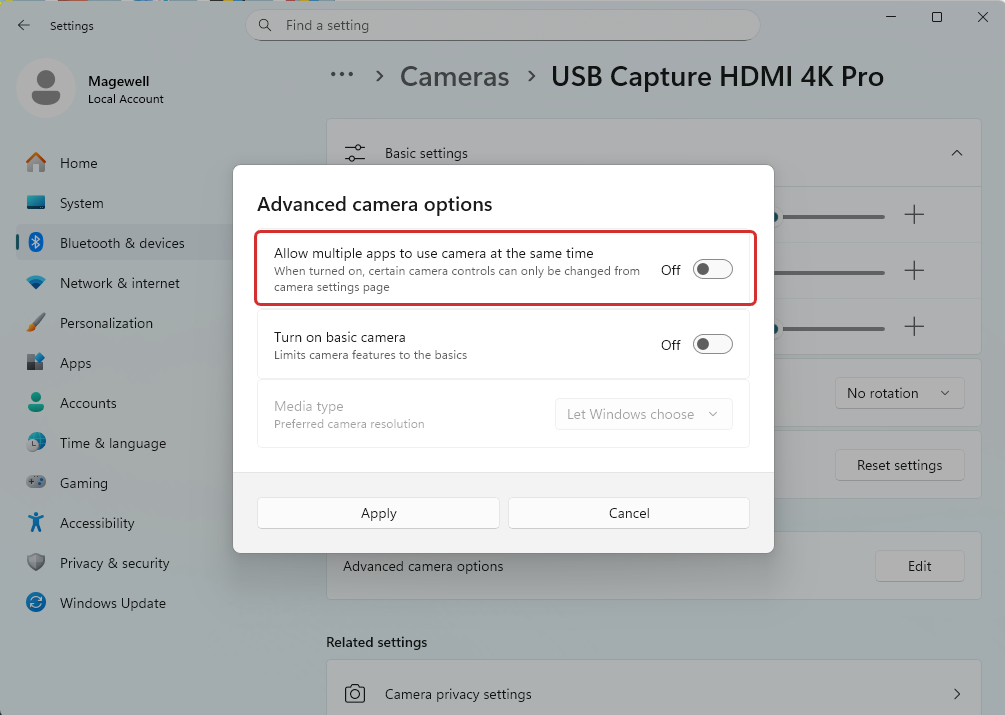
Task: Toggle the Turn on basic camera switch
Action: 712,345
